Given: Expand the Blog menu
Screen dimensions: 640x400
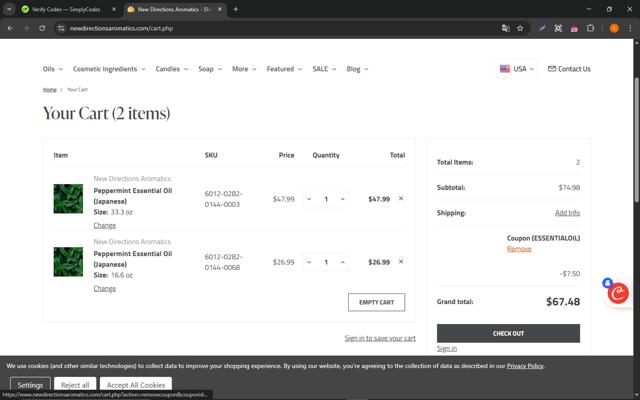Looking at the screenshot, I should [x=357, y=69].
